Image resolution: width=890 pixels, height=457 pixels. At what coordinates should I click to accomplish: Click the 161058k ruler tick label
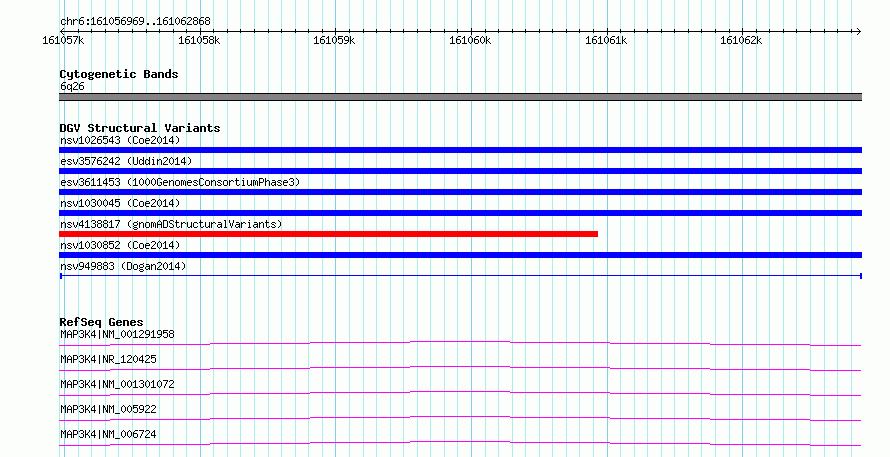(199, 40)
